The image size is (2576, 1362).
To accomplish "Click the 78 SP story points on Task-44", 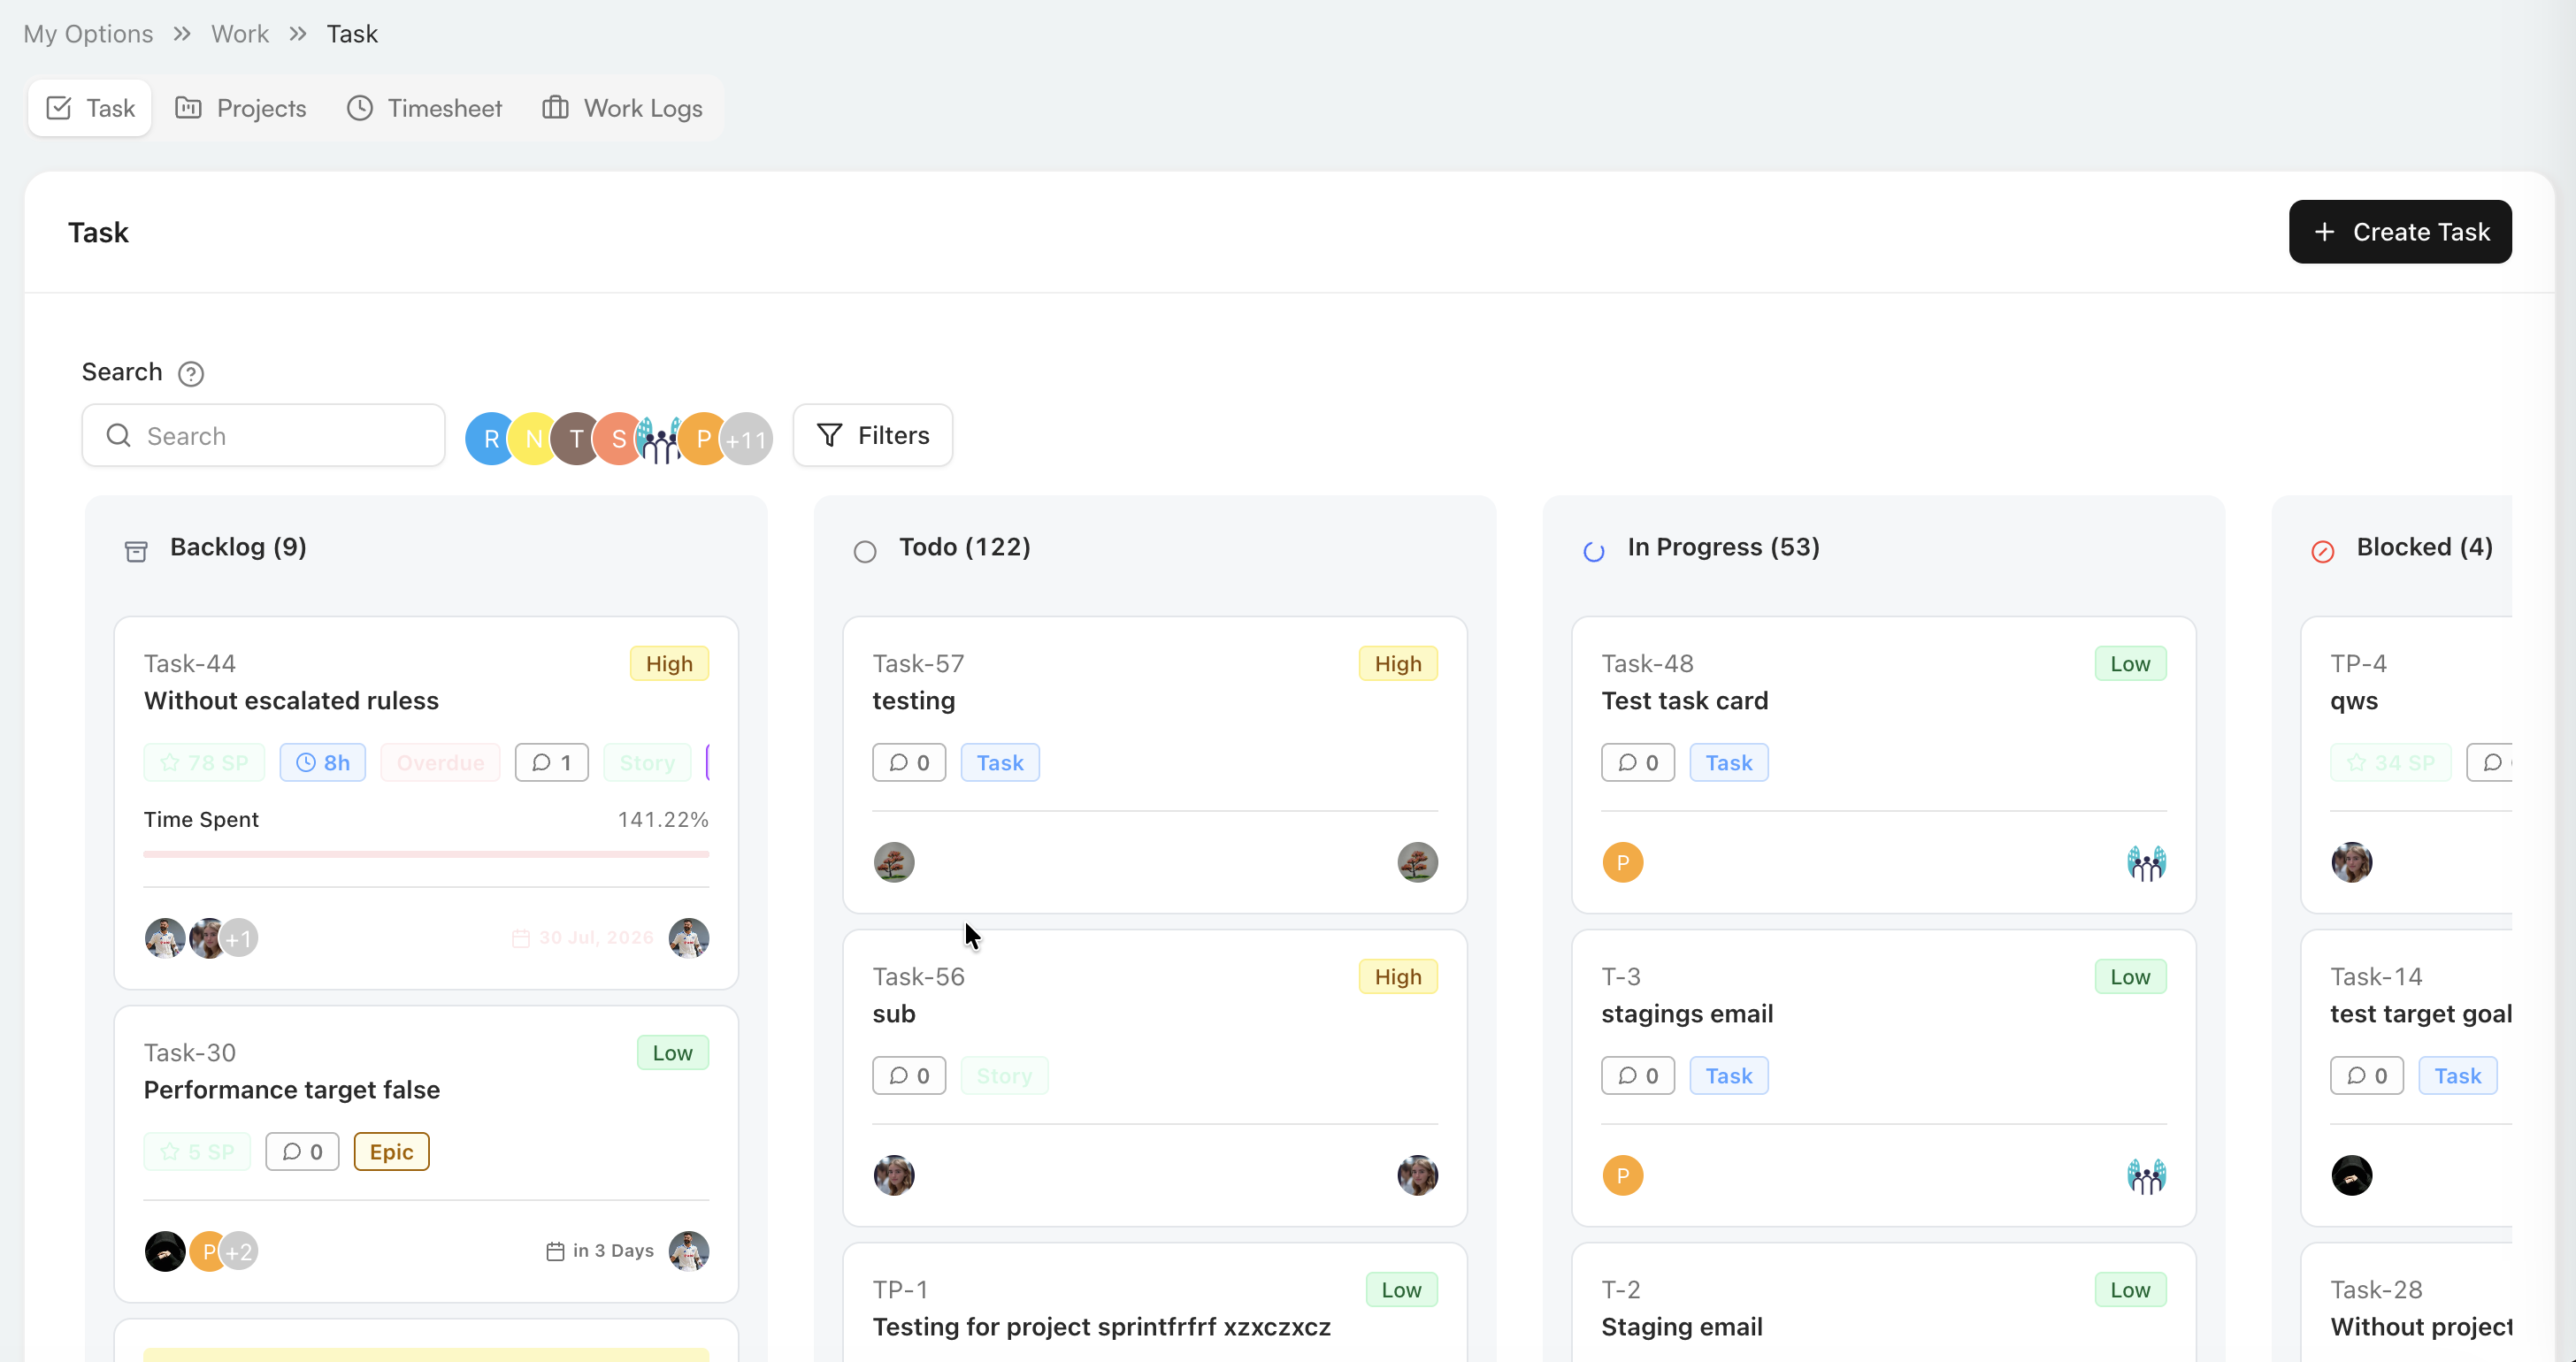I will (x=204, y=762).
